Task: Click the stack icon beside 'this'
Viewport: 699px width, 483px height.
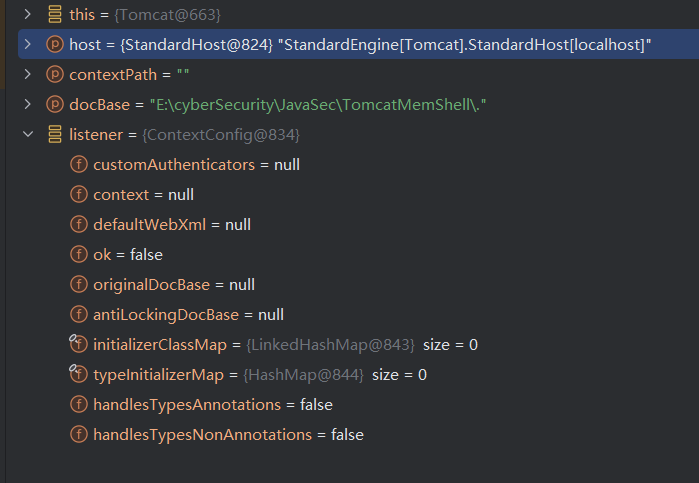Action: 54,15
